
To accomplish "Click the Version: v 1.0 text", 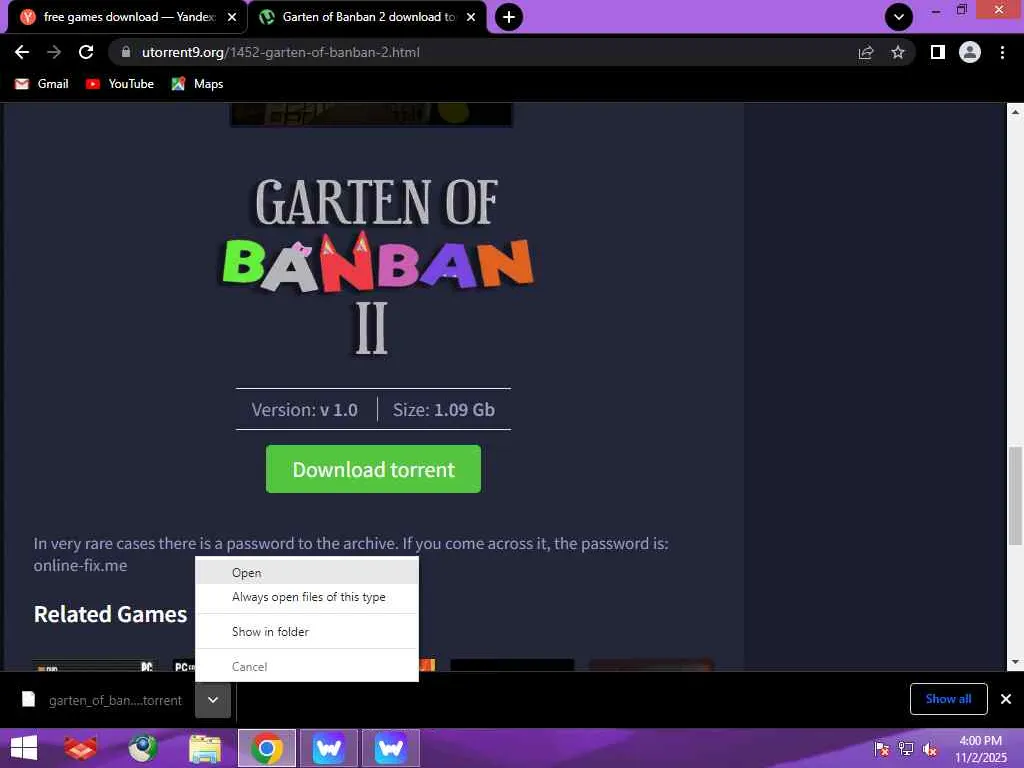I will click(304, 409).
